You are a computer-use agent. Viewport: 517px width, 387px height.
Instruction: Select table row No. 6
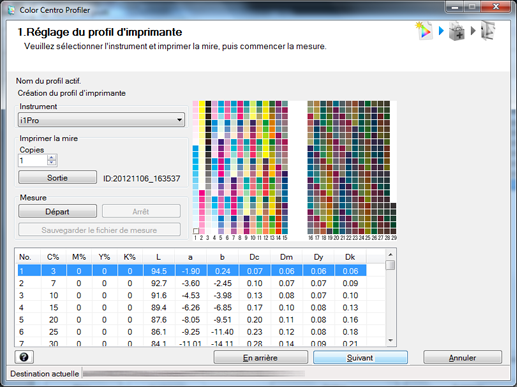pyautogui.click(x=192, y=332)
